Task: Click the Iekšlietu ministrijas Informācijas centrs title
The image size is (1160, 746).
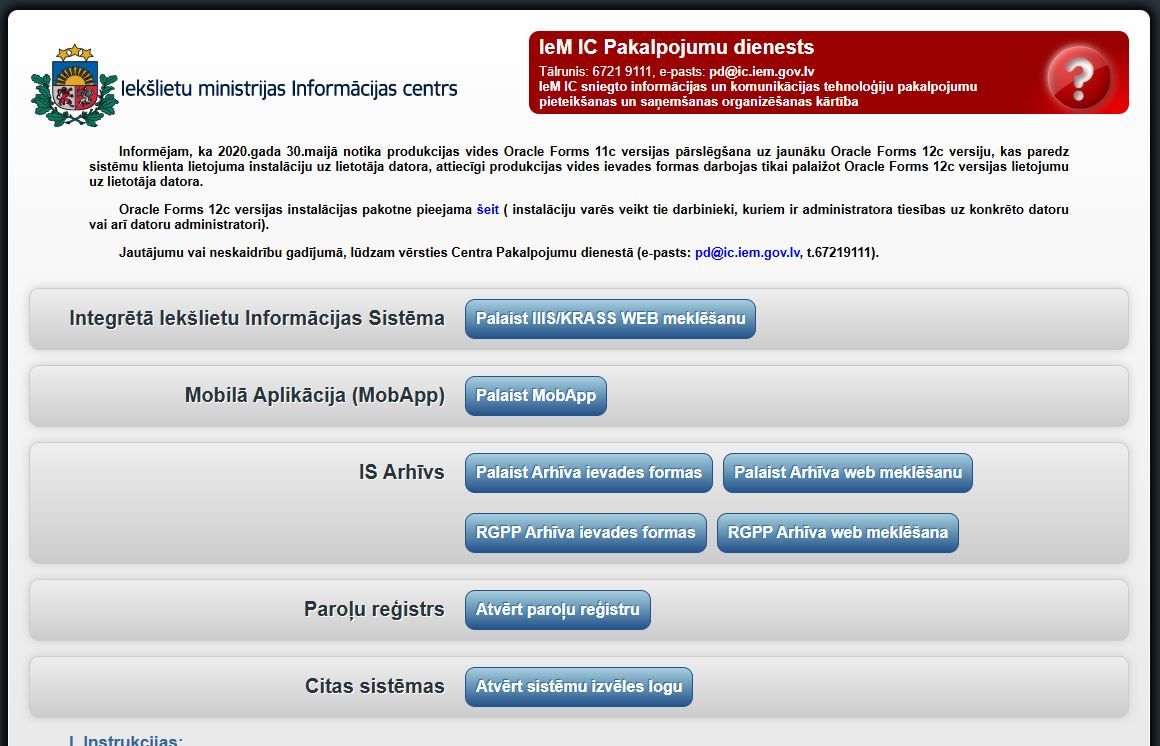Action: tap(289, 88)
